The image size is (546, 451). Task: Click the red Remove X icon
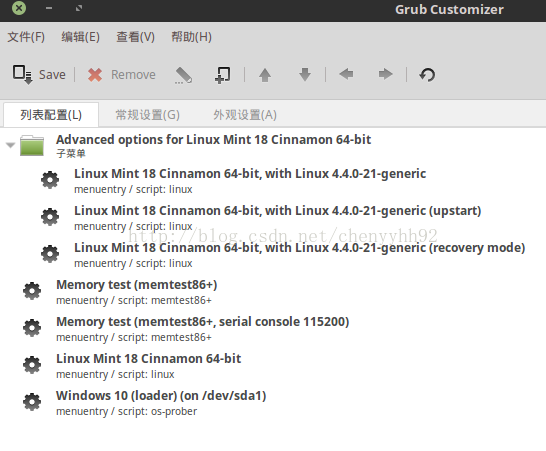[95, 75]
